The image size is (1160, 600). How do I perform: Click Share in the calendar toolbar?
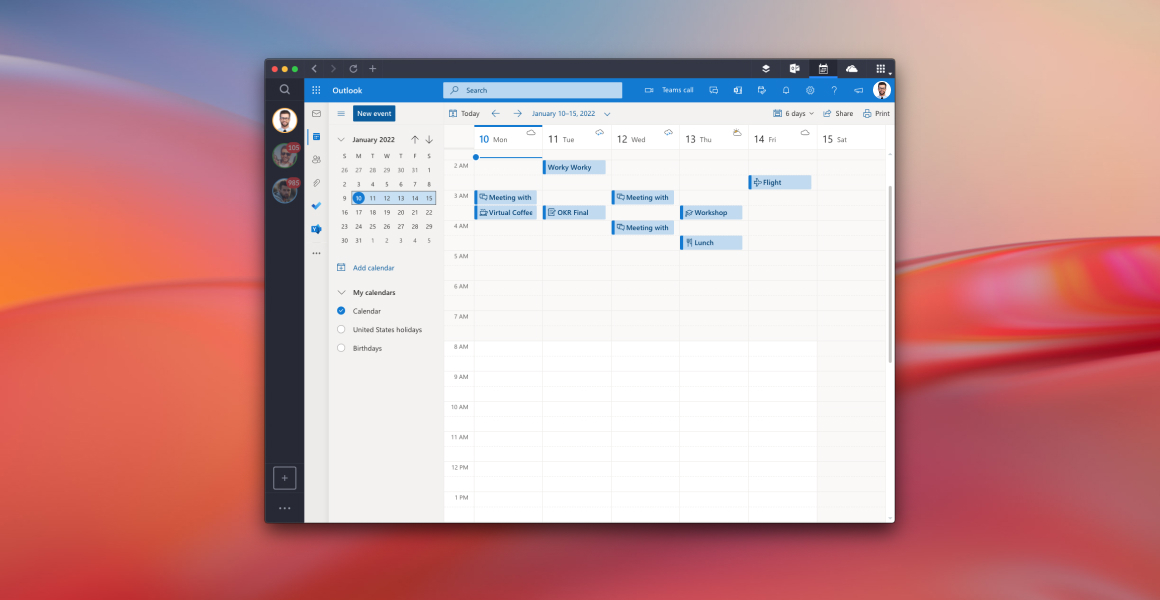click(x=838, y=114)
